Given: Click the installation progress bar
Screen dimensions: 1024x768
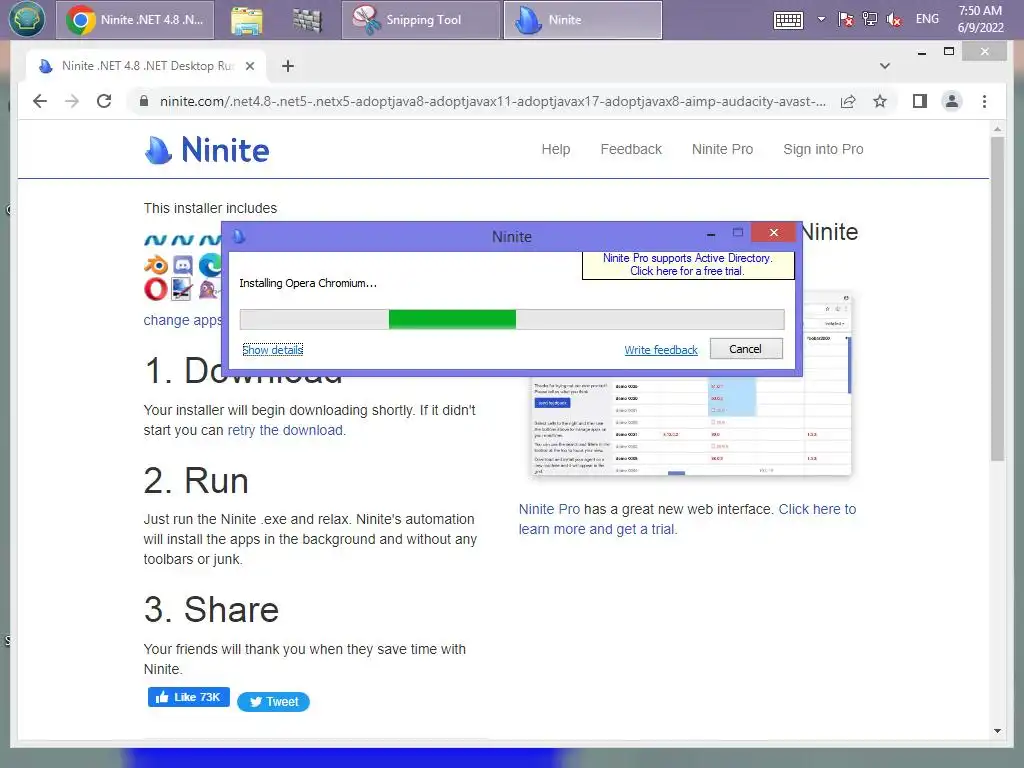Looking at the screenshot, I should [512, 319].
